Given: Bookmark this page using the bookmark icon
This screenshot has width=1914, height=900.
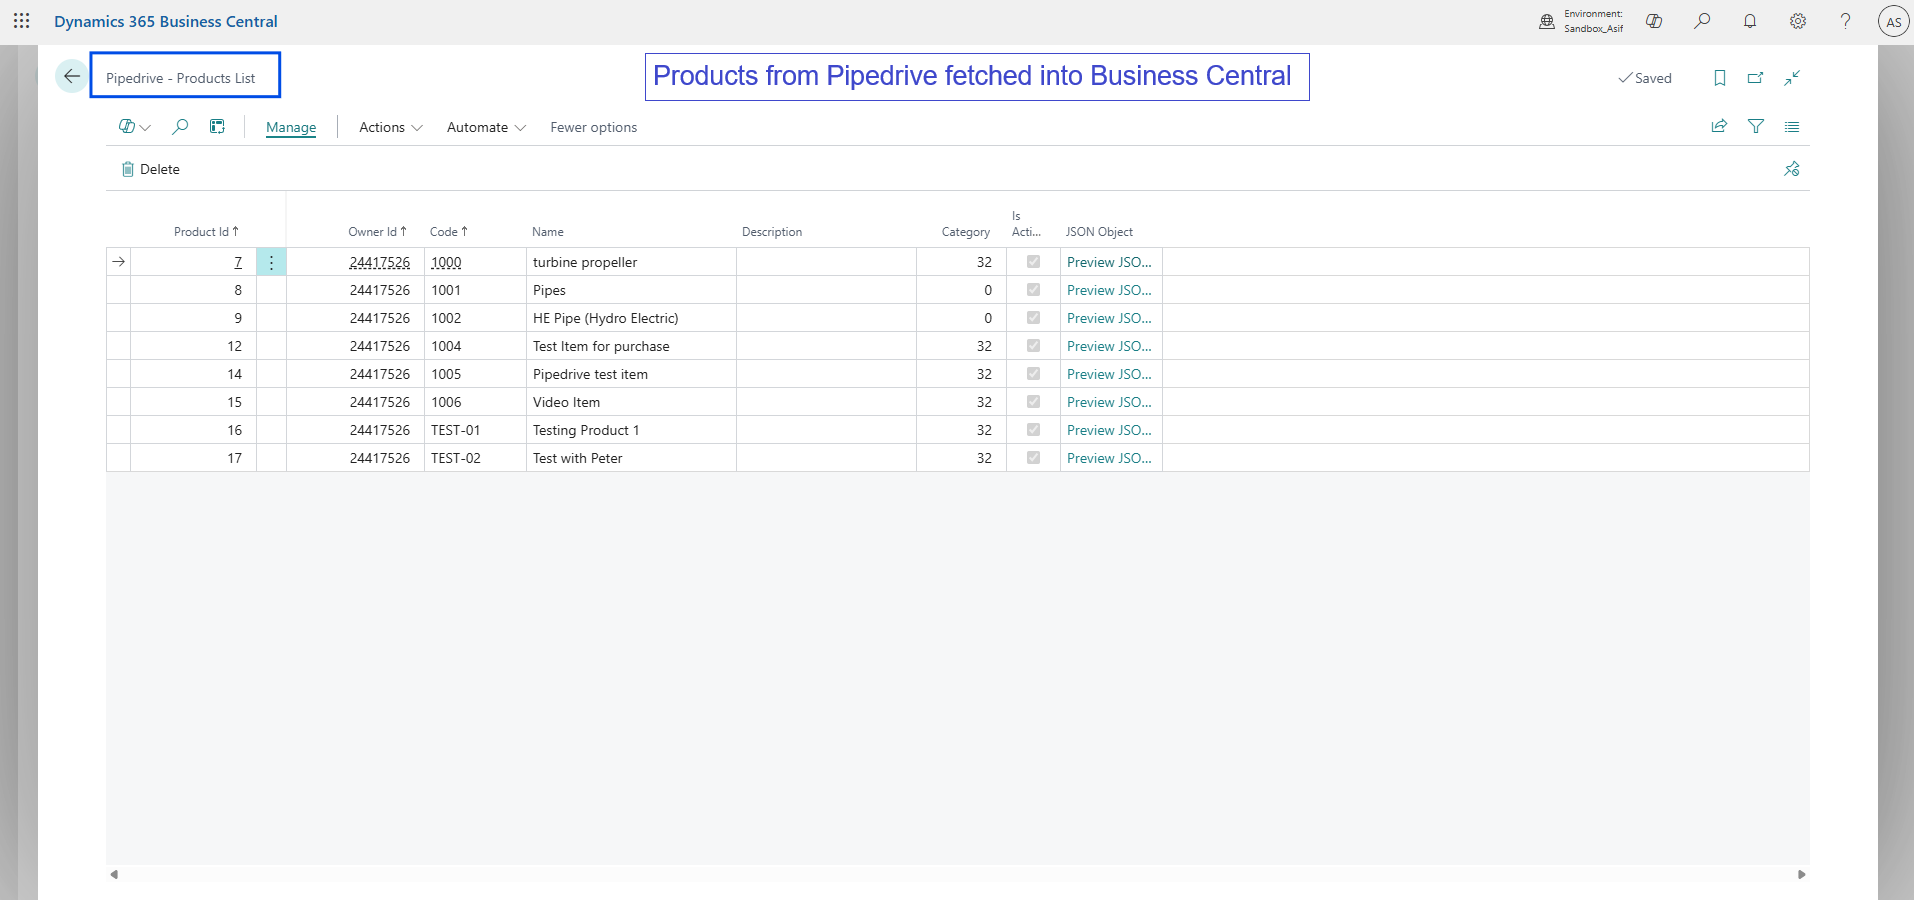Looking at the screenshot, I should point(1719,78).
